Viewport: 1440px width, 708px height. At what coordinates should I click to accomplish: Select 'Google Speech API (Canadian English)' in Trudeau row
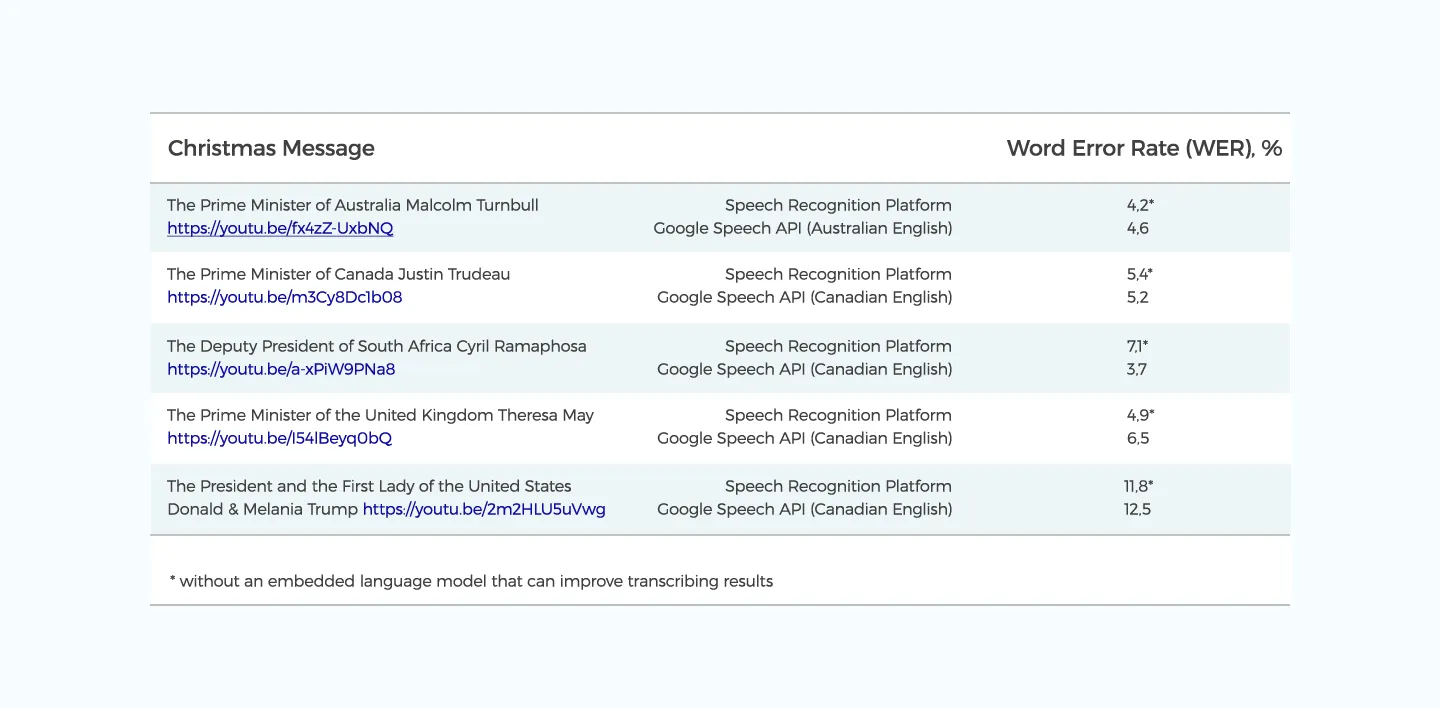point(805,297)
